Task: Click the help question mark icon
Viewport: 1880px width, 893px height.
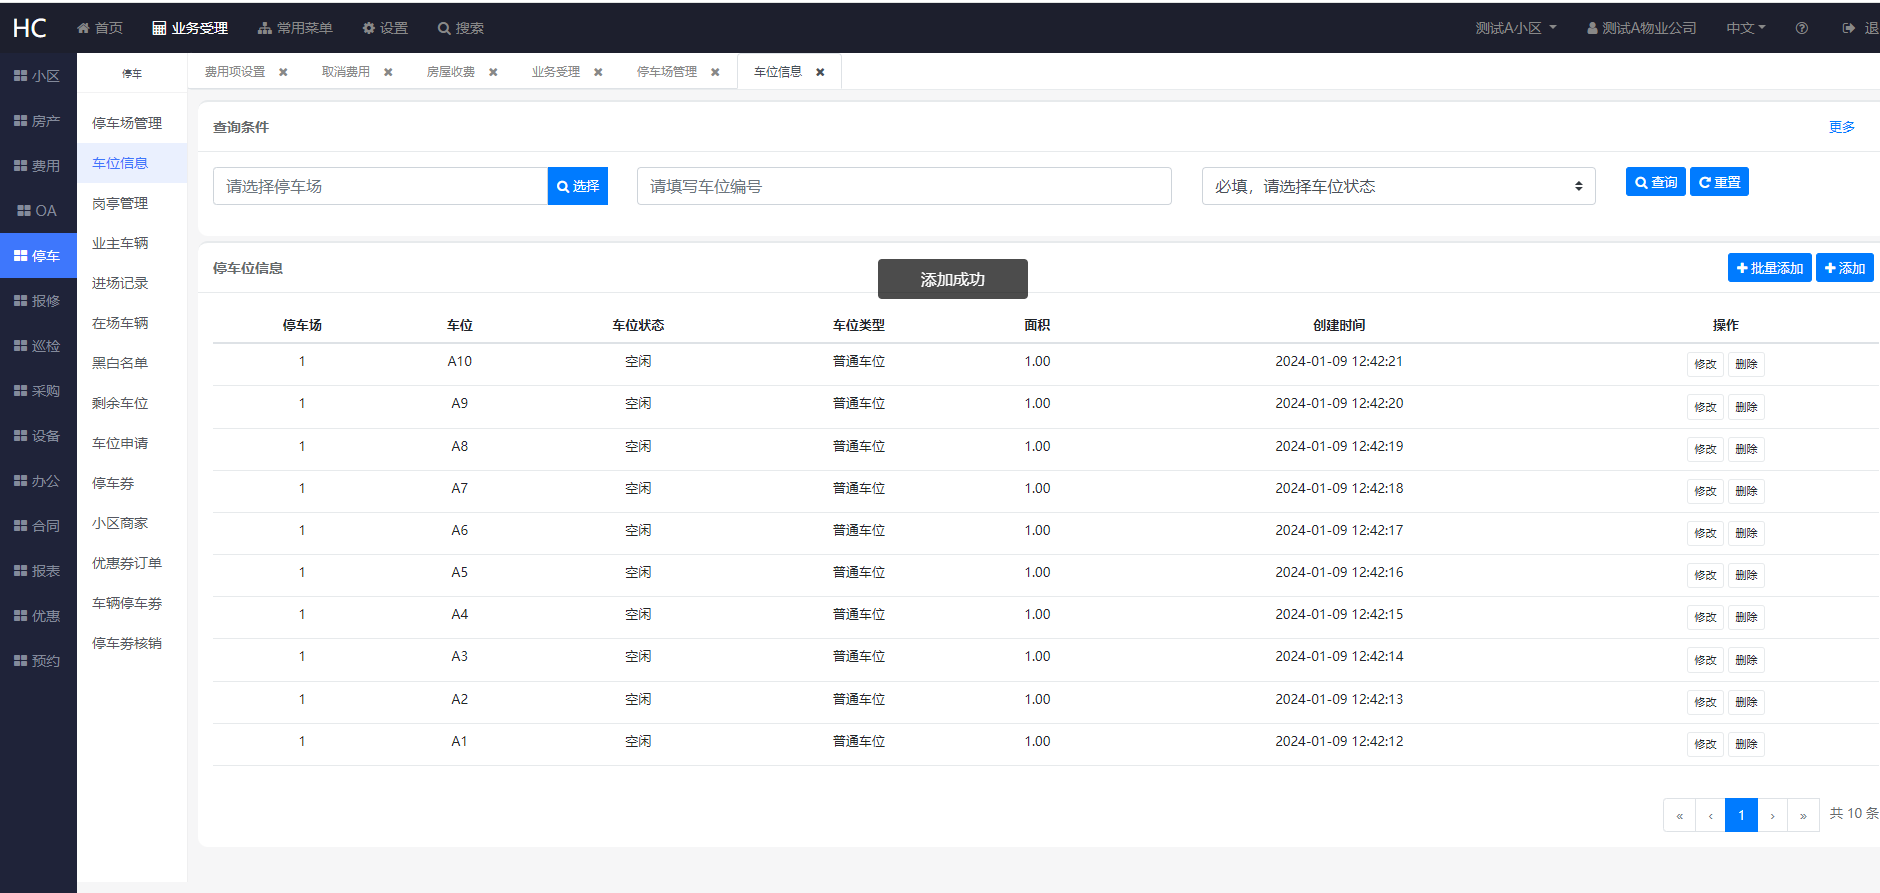Action: pos(1801,28)
